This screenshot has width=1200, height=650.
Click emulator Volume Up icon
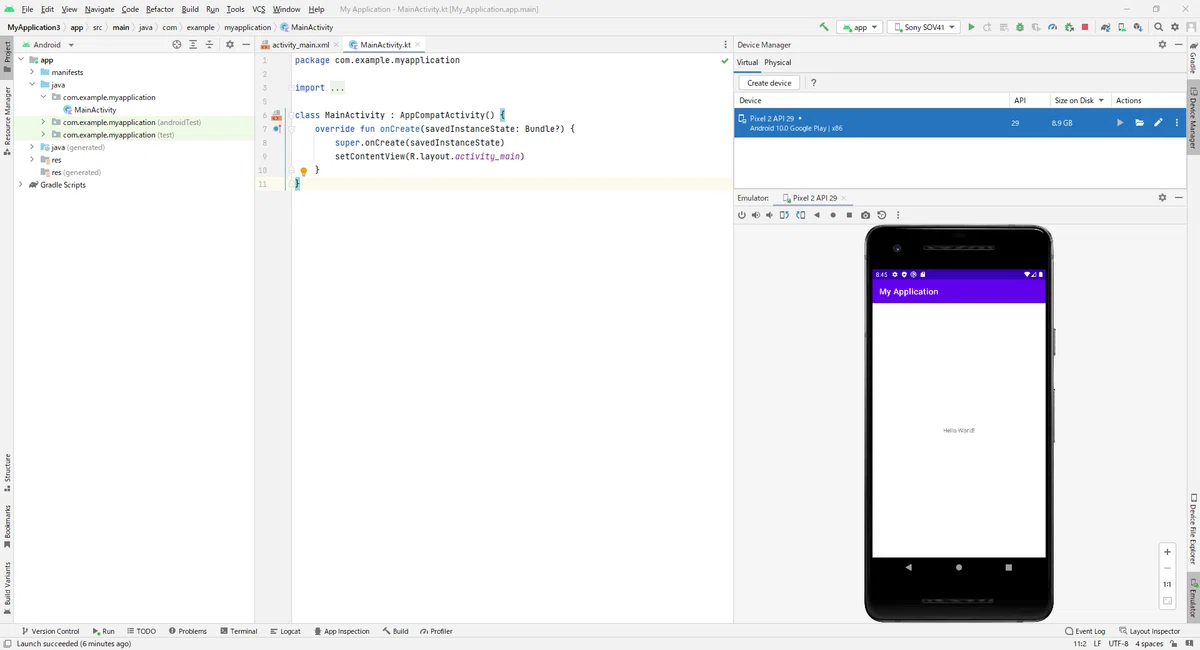click(x=756, y=215)
